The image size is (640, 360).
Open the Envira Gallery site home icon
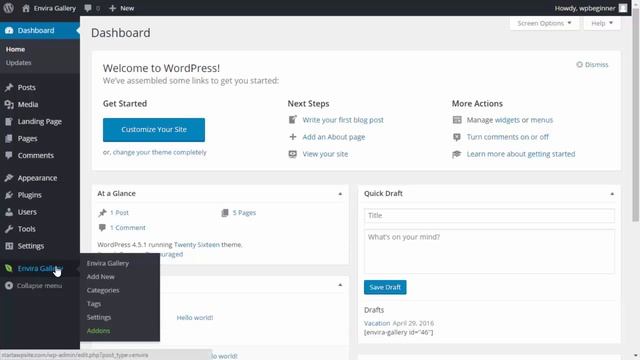(26, 8)
